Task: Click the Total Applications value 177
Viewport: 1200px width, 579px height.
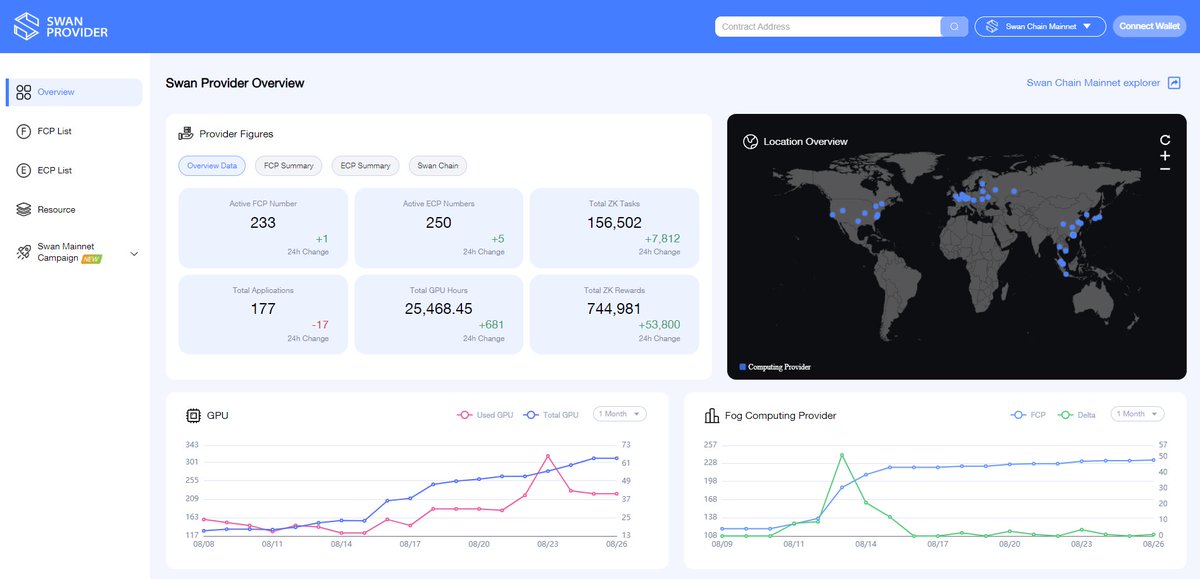Action: click(x=263, y=309)
